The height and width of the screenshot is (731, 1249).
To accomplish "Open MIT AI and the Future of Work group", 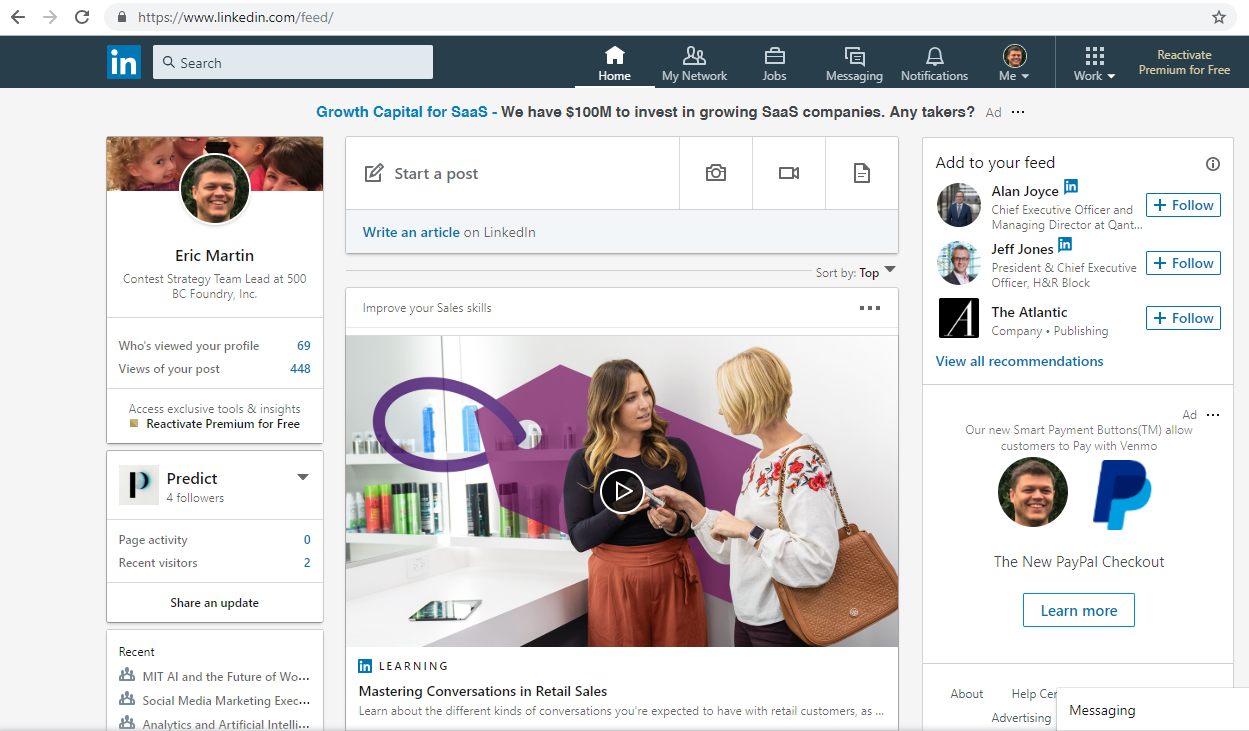I will point(226,677).
